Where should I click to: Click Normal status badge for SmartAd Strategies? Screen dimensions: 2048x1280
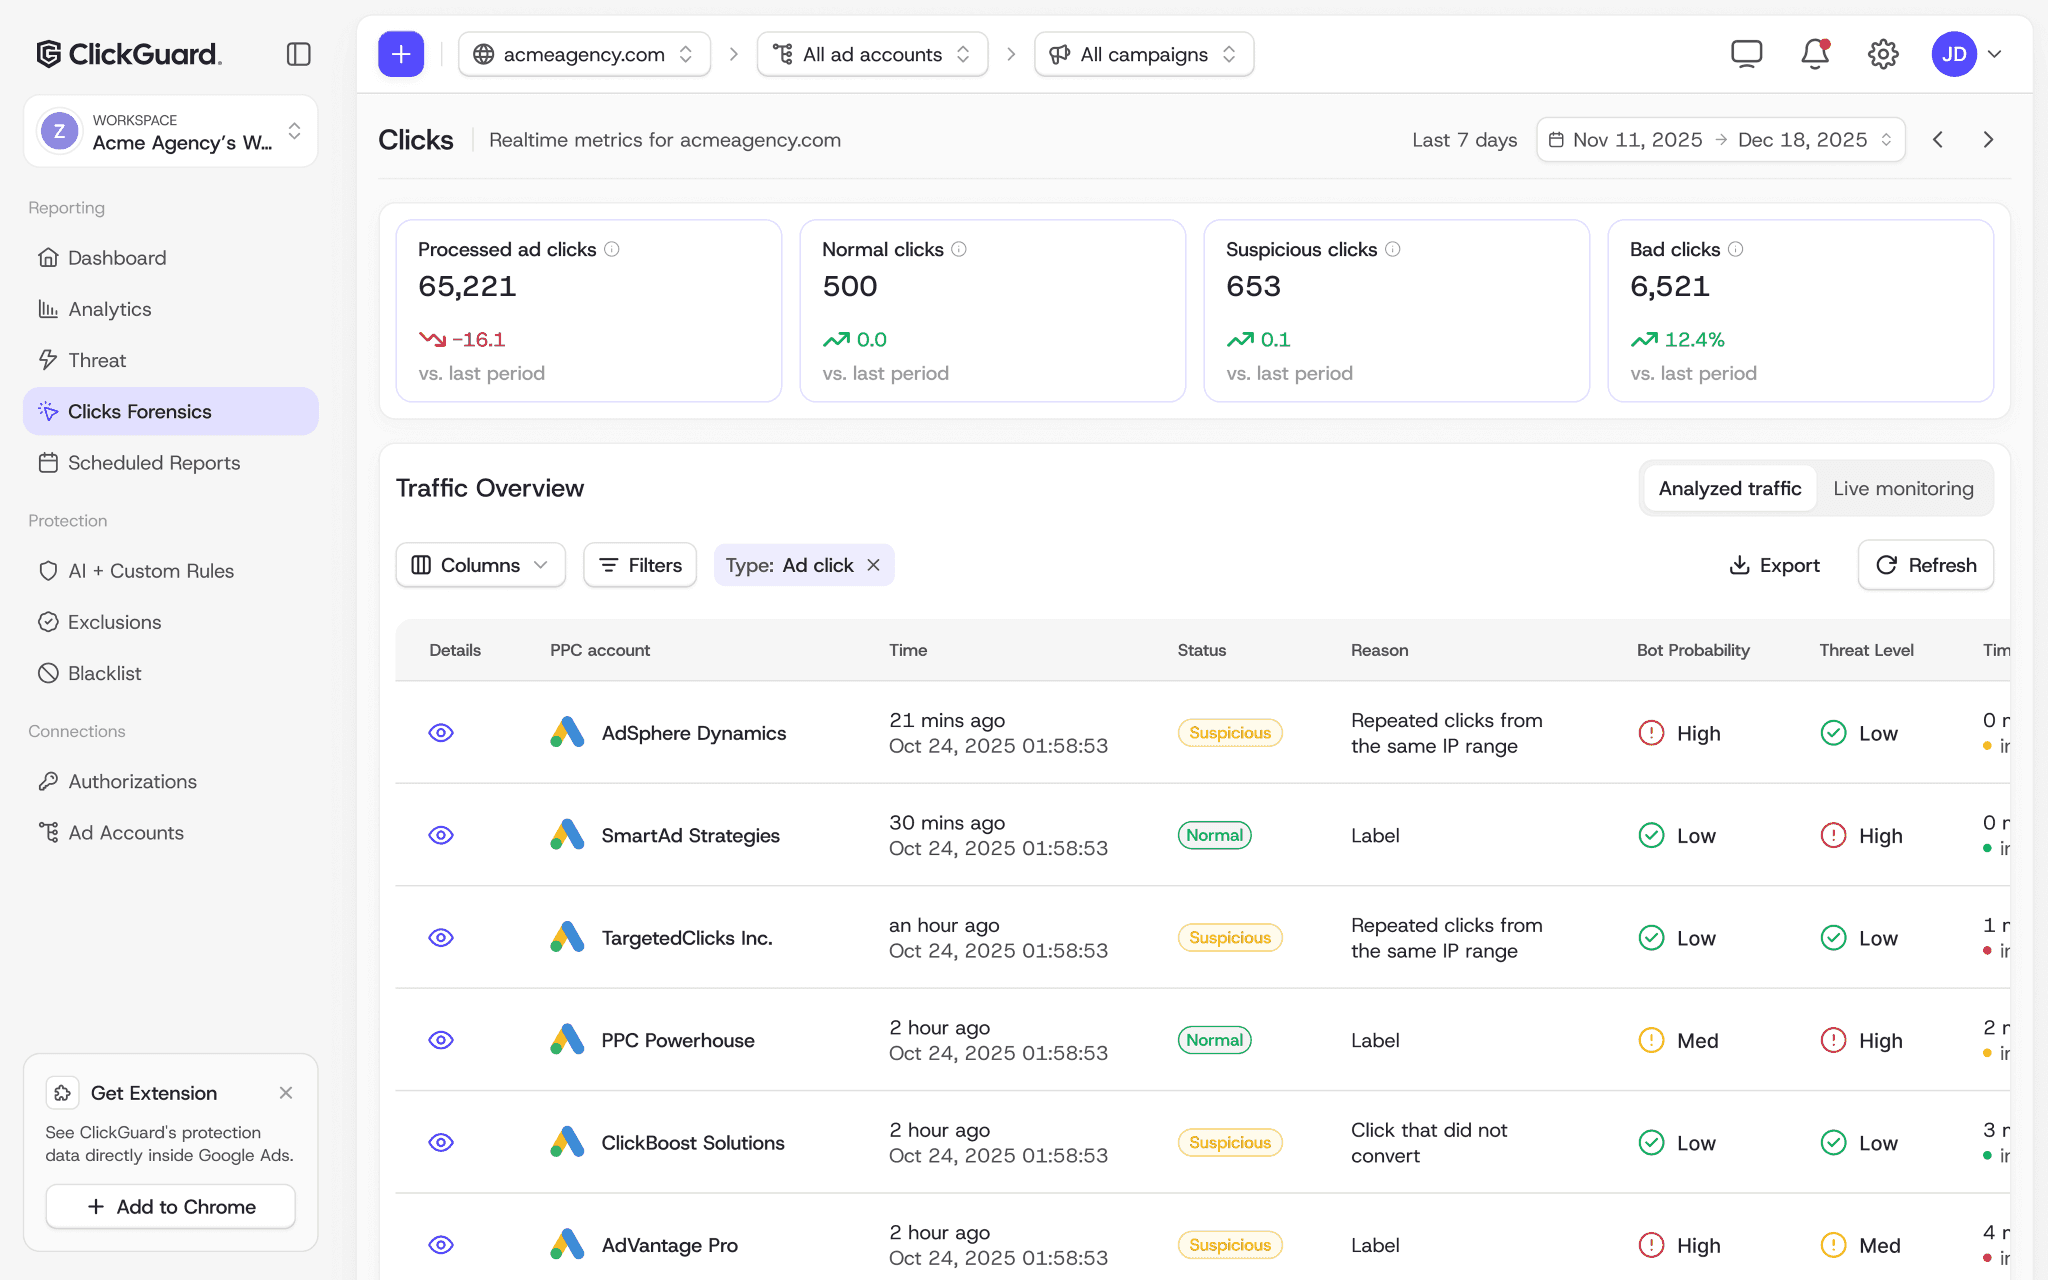tap(1215, 835)
